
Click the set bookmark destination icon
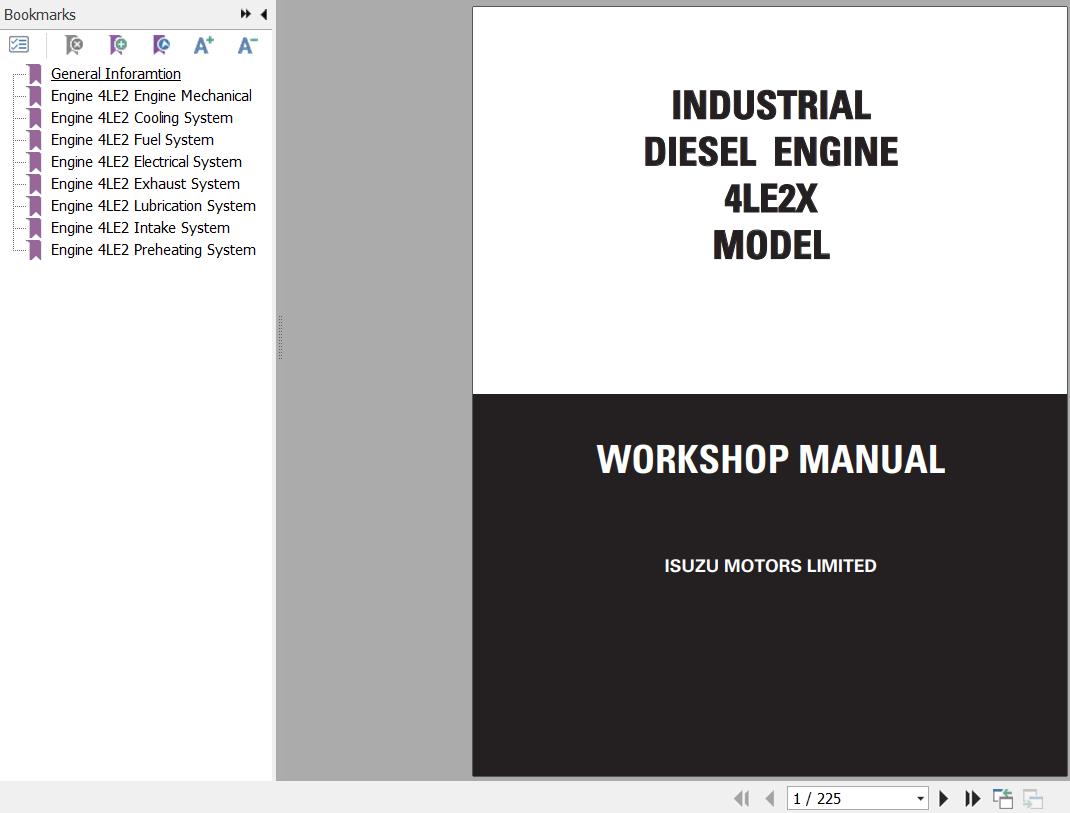point(161,45)
